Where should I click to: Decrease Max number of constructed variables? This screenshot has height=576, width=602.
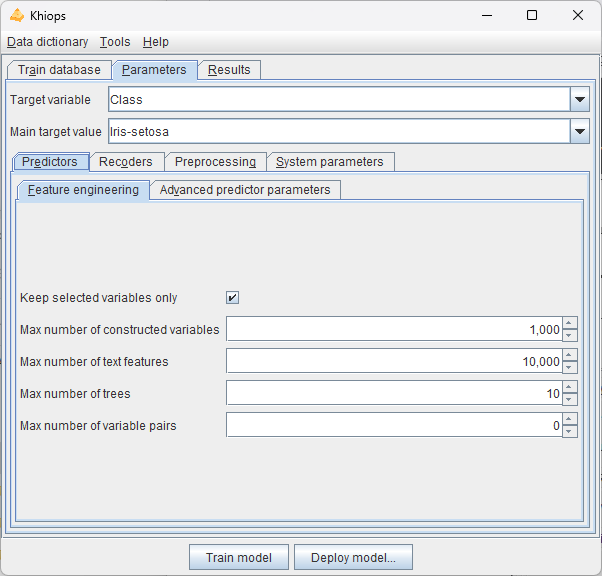coord(569,335)
